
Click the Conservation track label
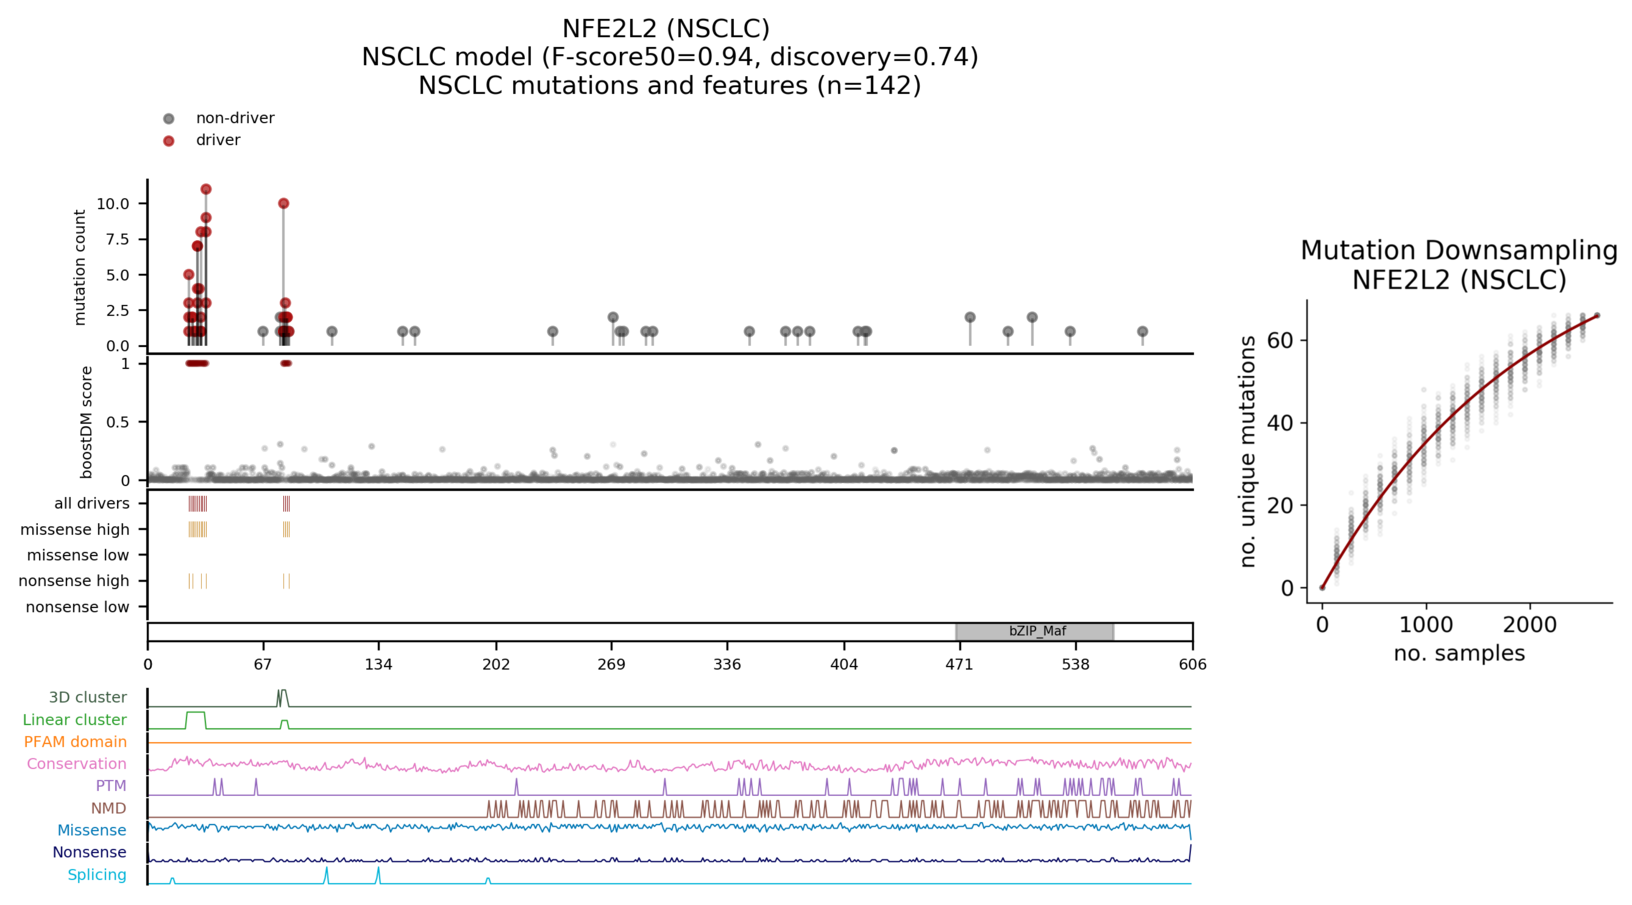76,764
